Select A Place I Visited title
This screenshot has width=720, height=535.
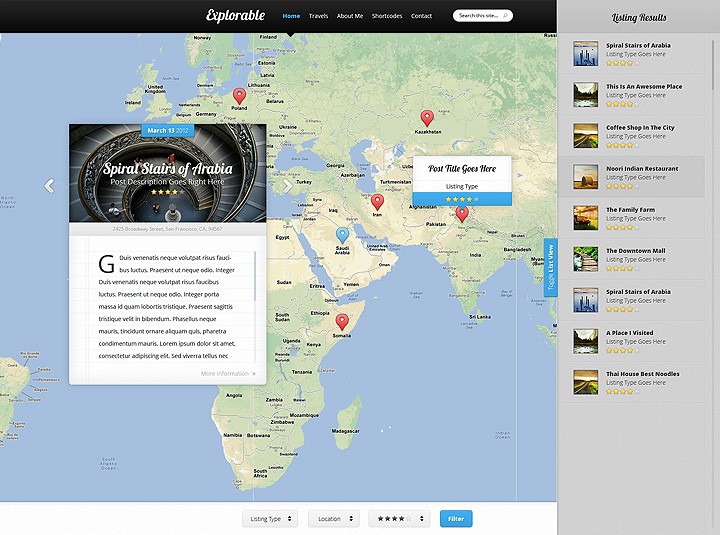[630, 333]
